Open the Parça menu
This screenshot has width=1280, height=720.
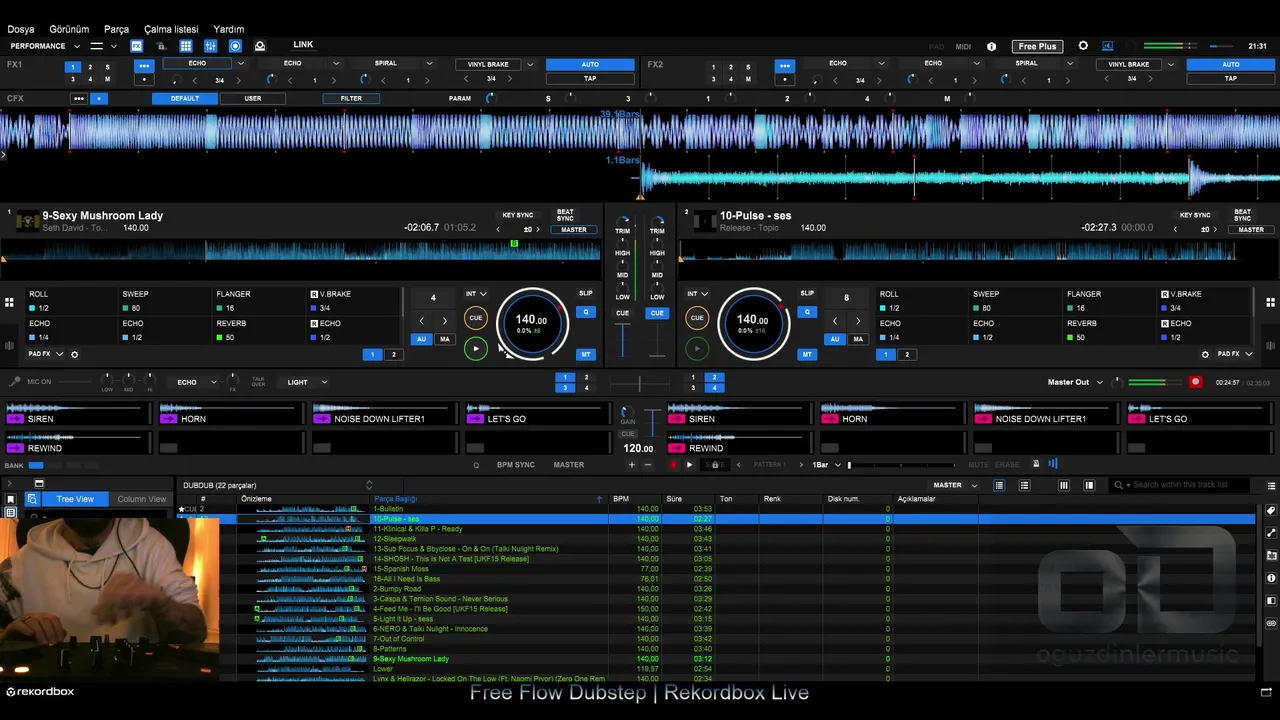[x=116, y=29]
